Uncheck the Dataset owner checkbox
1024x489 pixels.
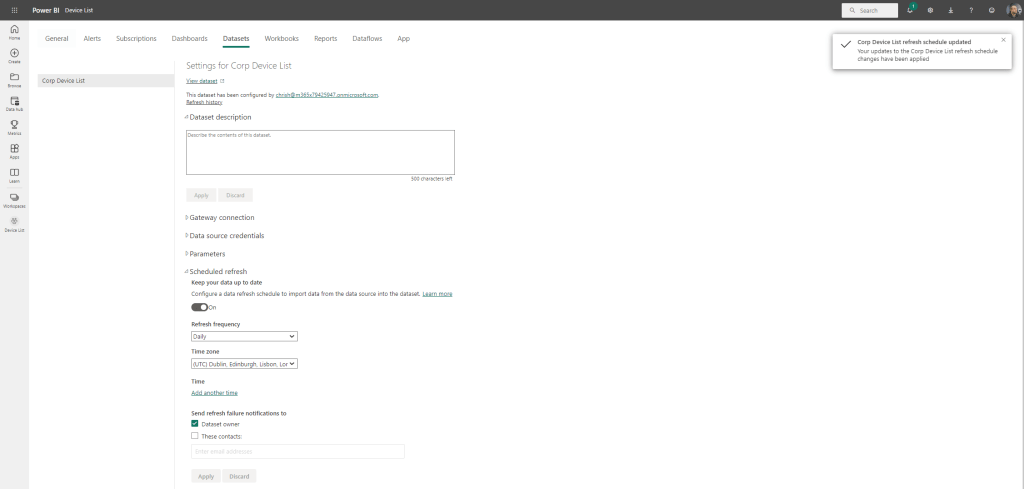click(x=195, y=424)
